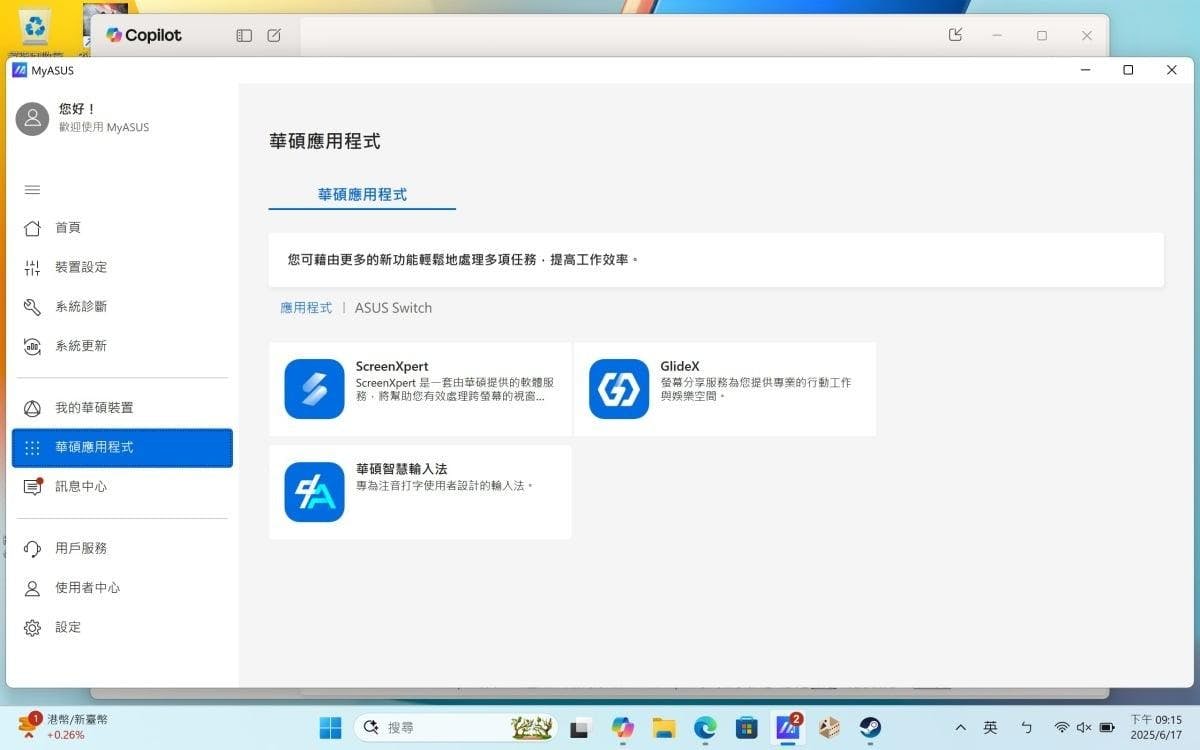1200x750 pixels.
Task: Click the 訊息中心 message icon with red dot
Action: coord(33,486)
